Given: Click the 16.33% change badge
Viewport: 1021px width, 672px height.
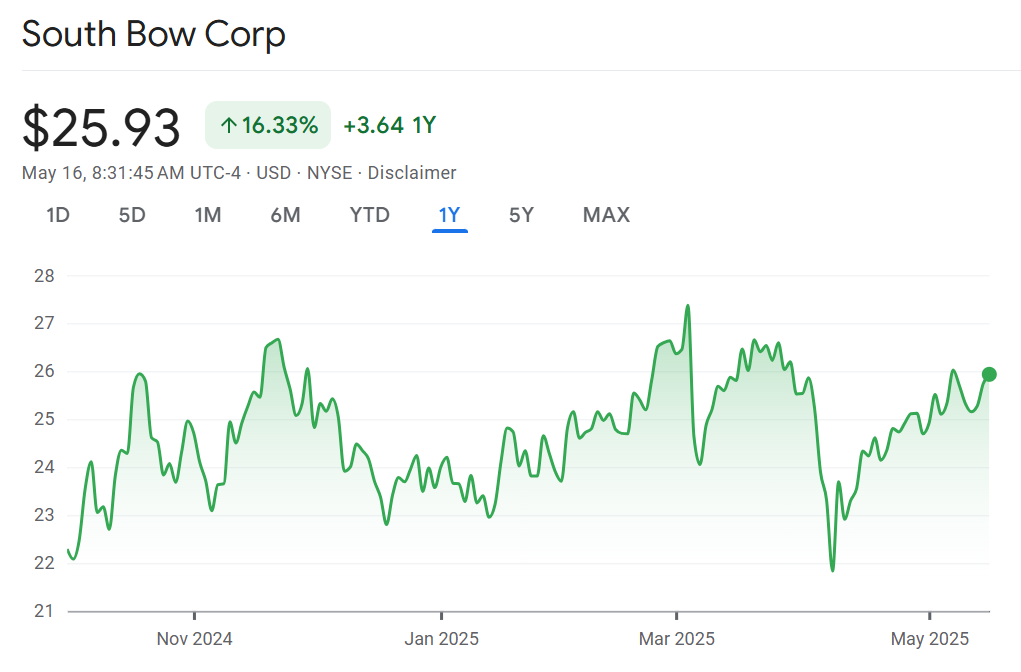Looking at the screenshot, I should coord(268,126).
